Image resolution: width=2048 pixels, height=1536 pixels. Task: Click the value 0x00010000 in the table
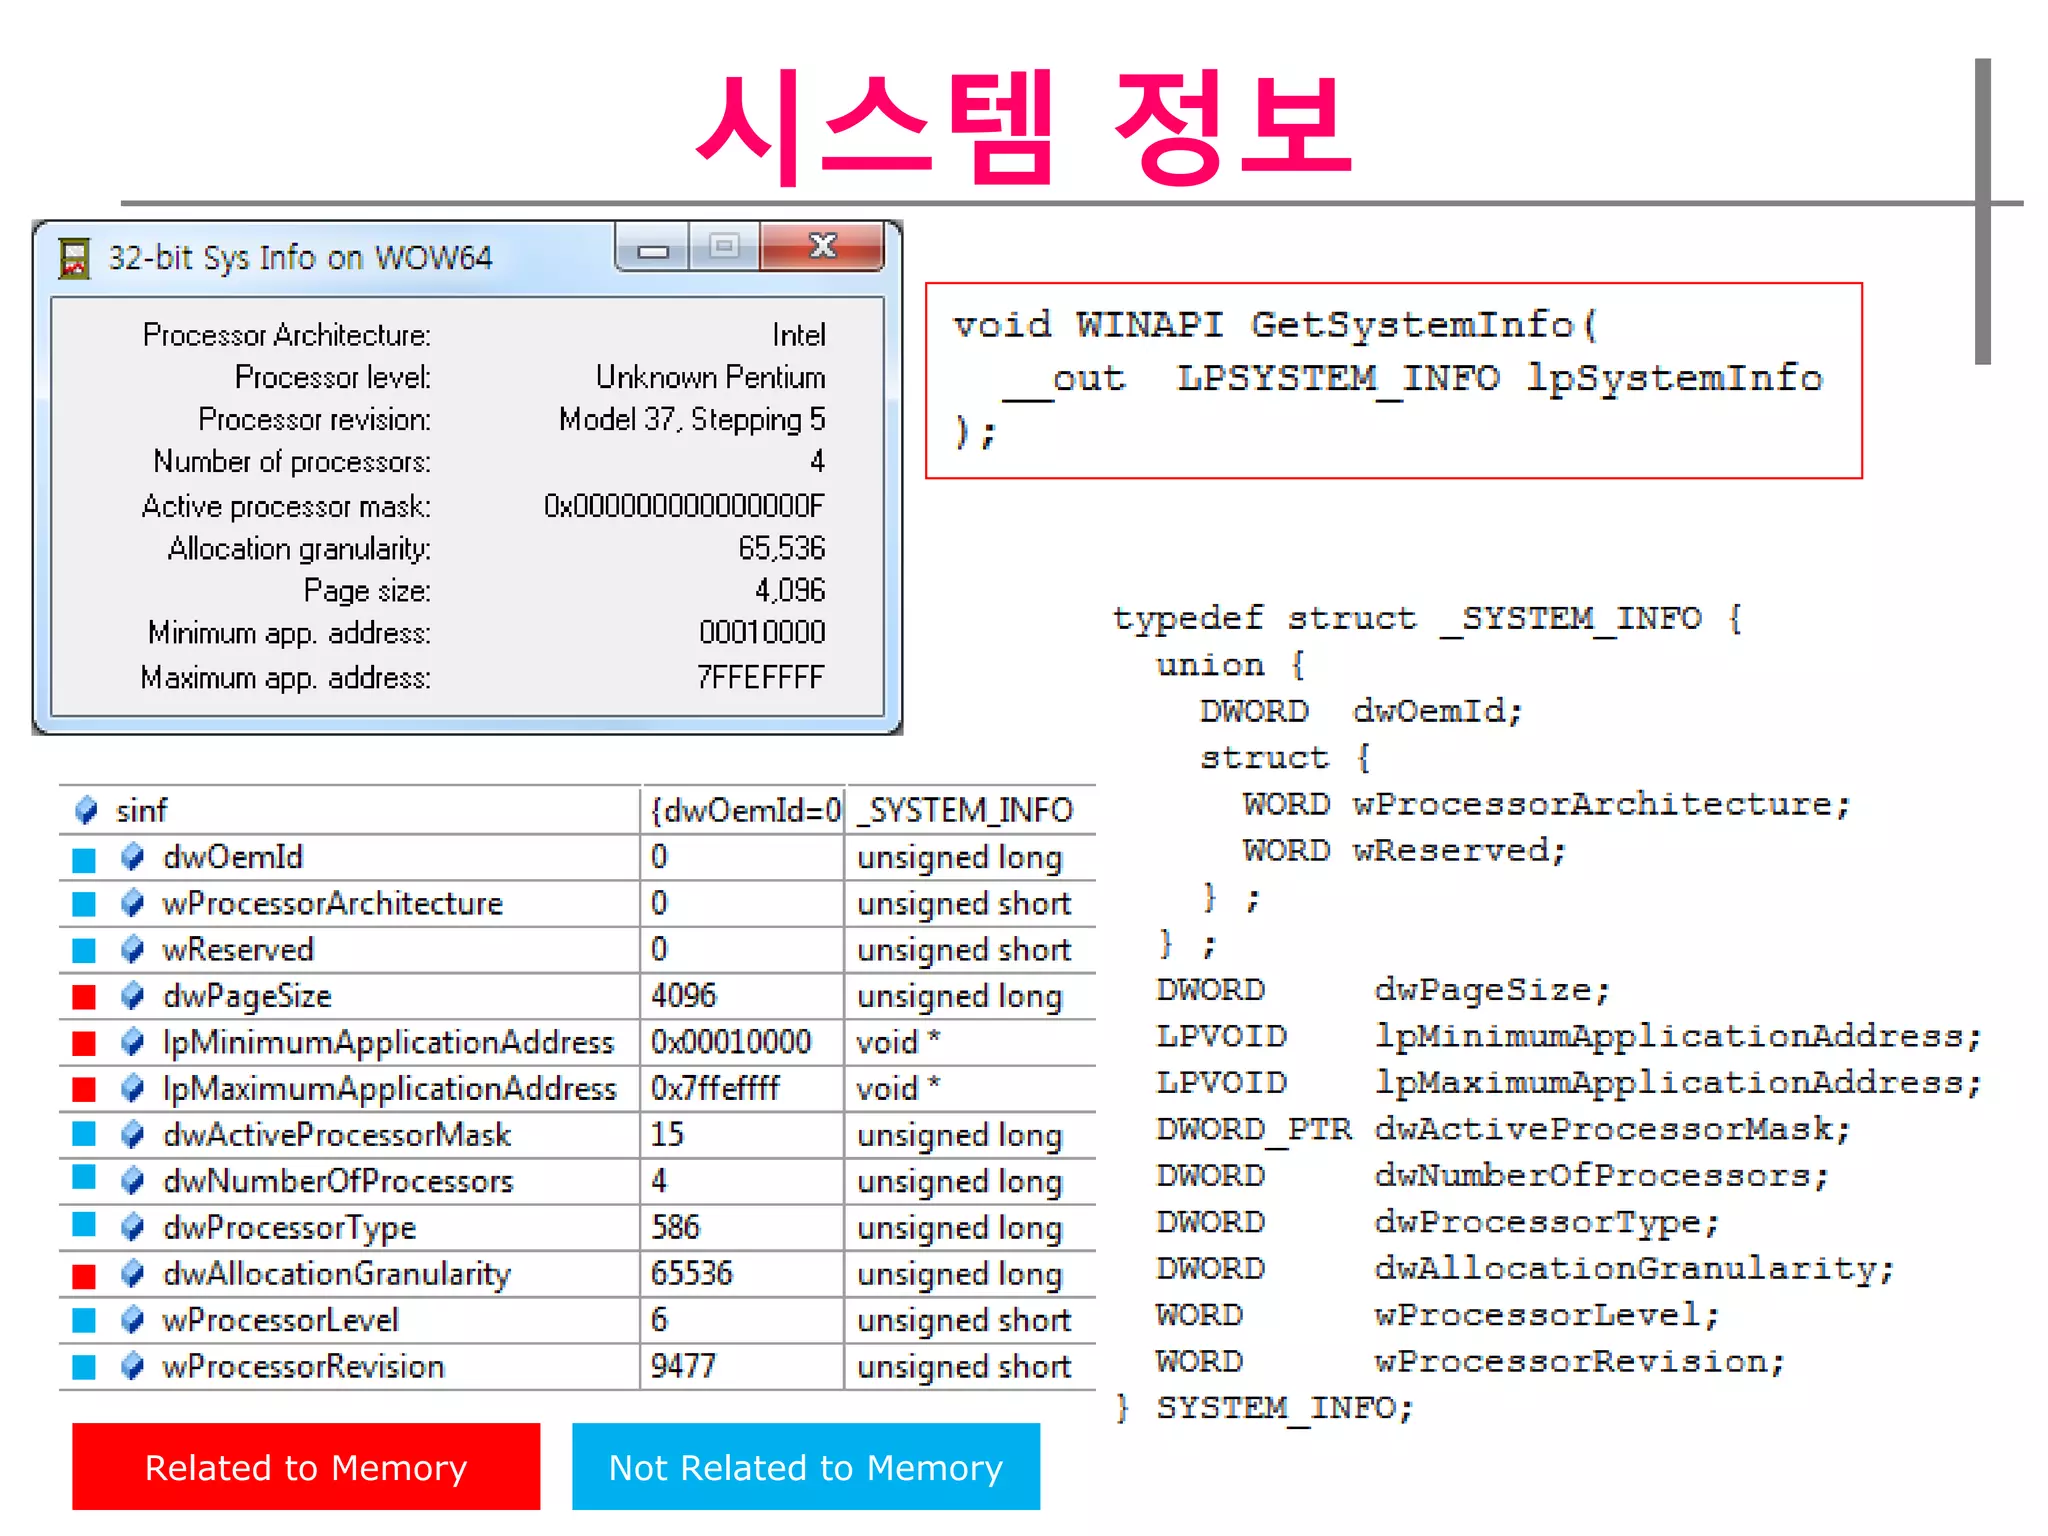tap(731, 1041)
